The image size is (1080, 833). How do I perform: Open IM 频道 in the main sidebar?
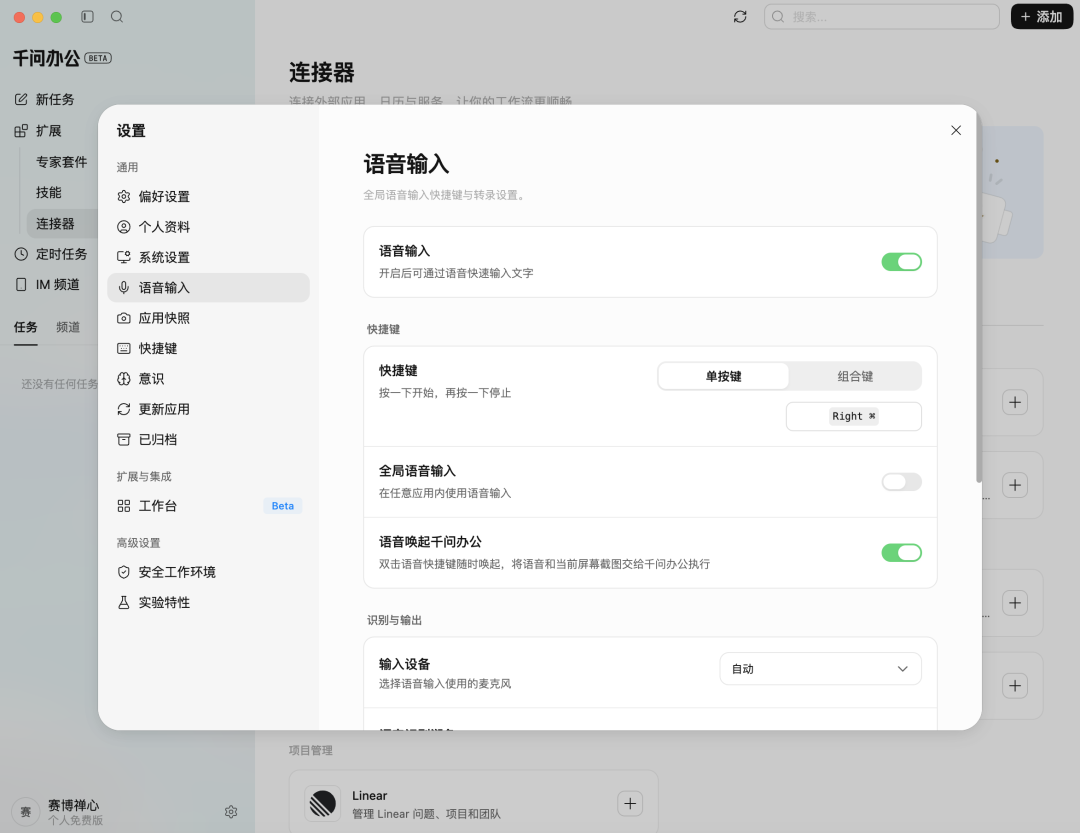[47, 285]
